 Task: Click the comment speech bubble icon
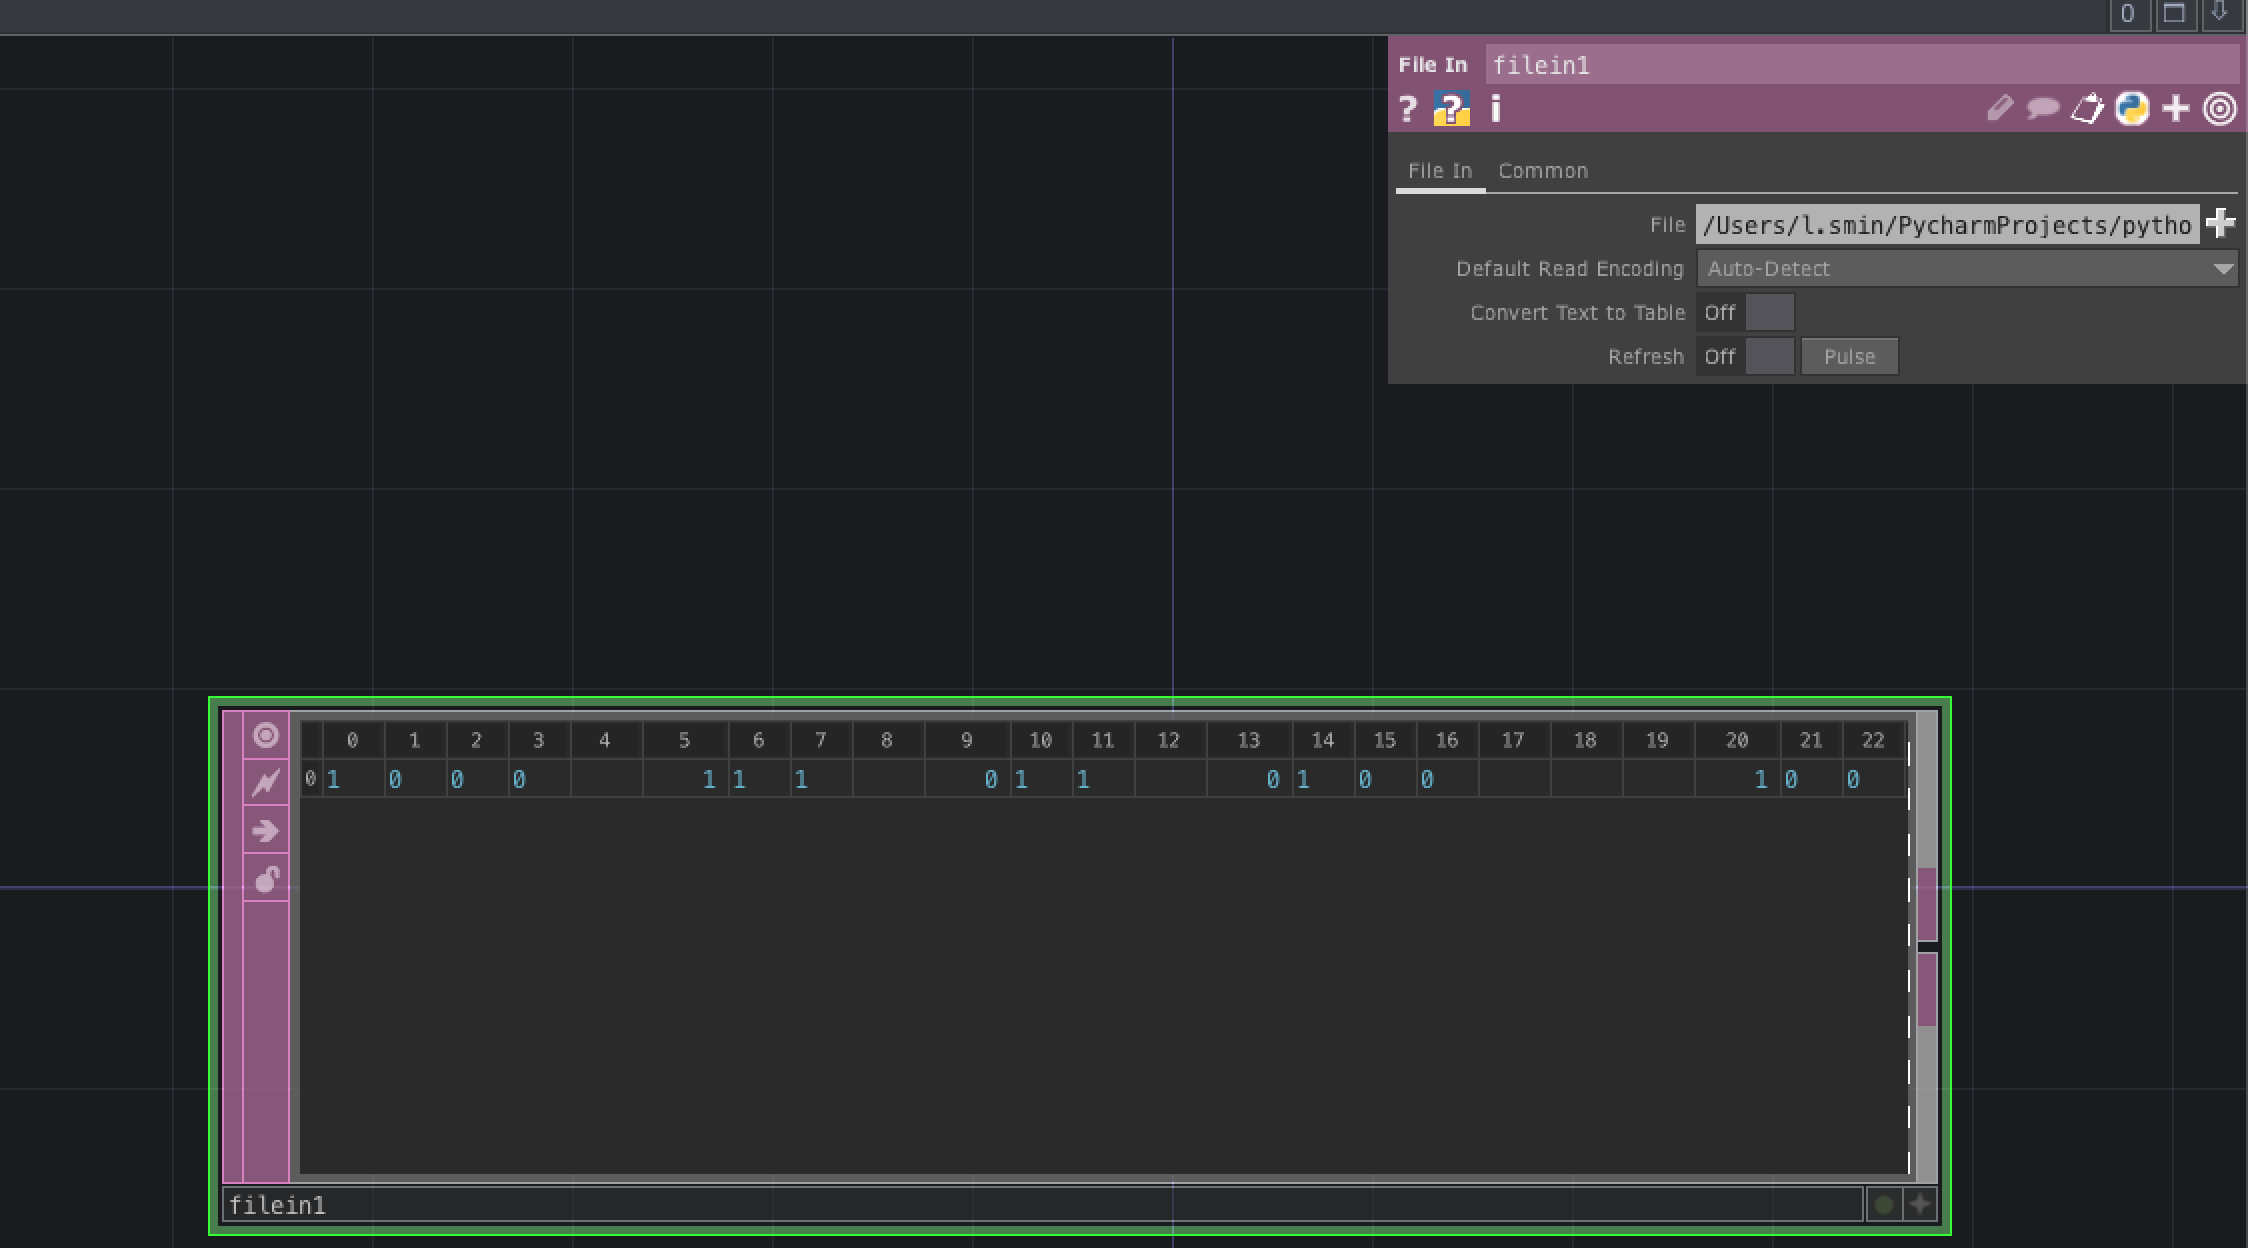2042,108
